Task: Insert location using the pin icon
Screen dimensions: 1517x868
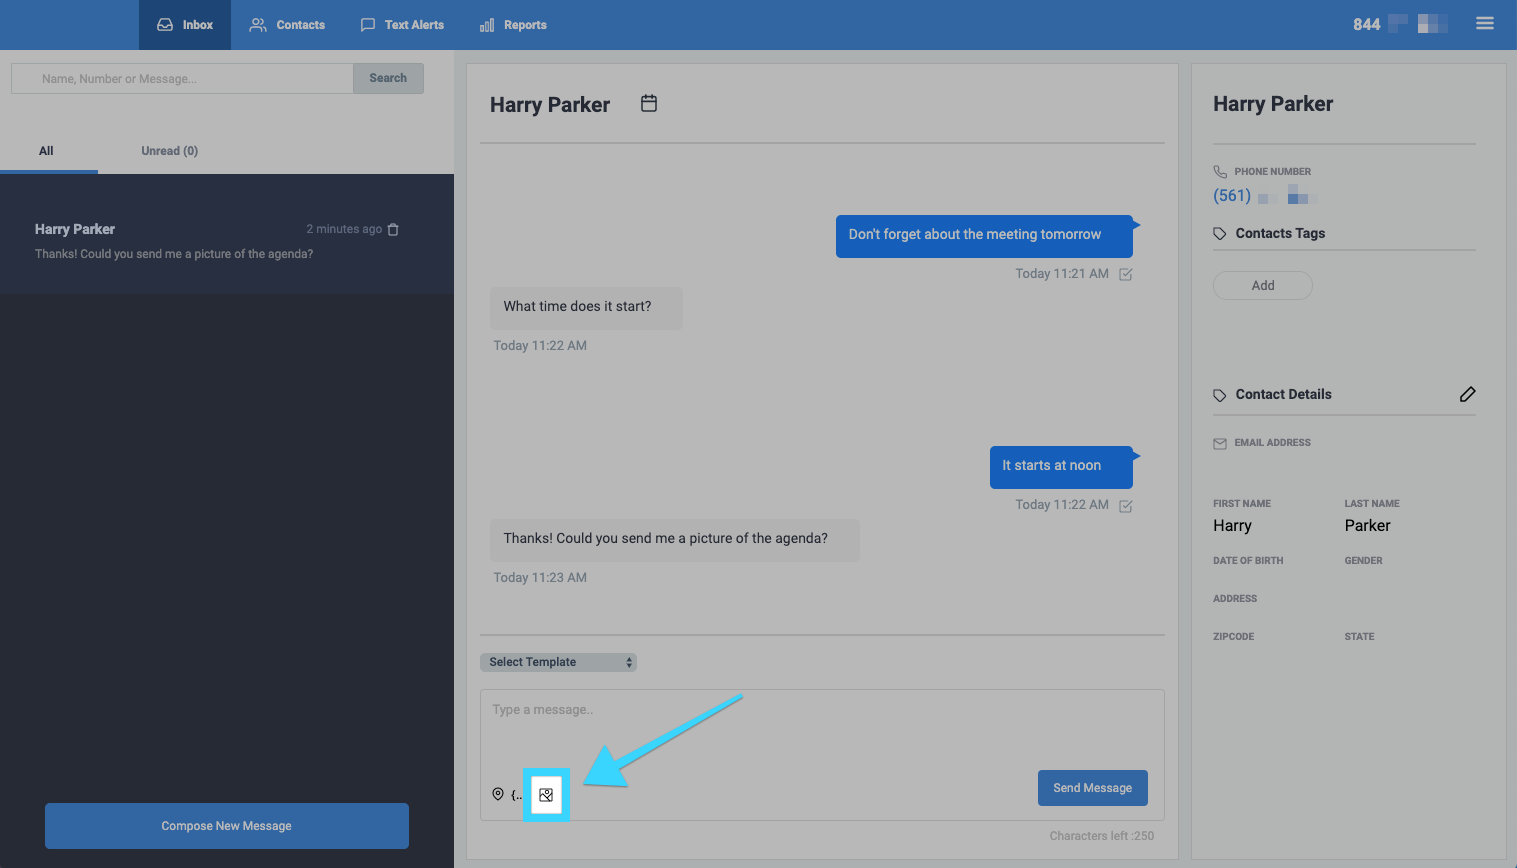Action: 498,794
